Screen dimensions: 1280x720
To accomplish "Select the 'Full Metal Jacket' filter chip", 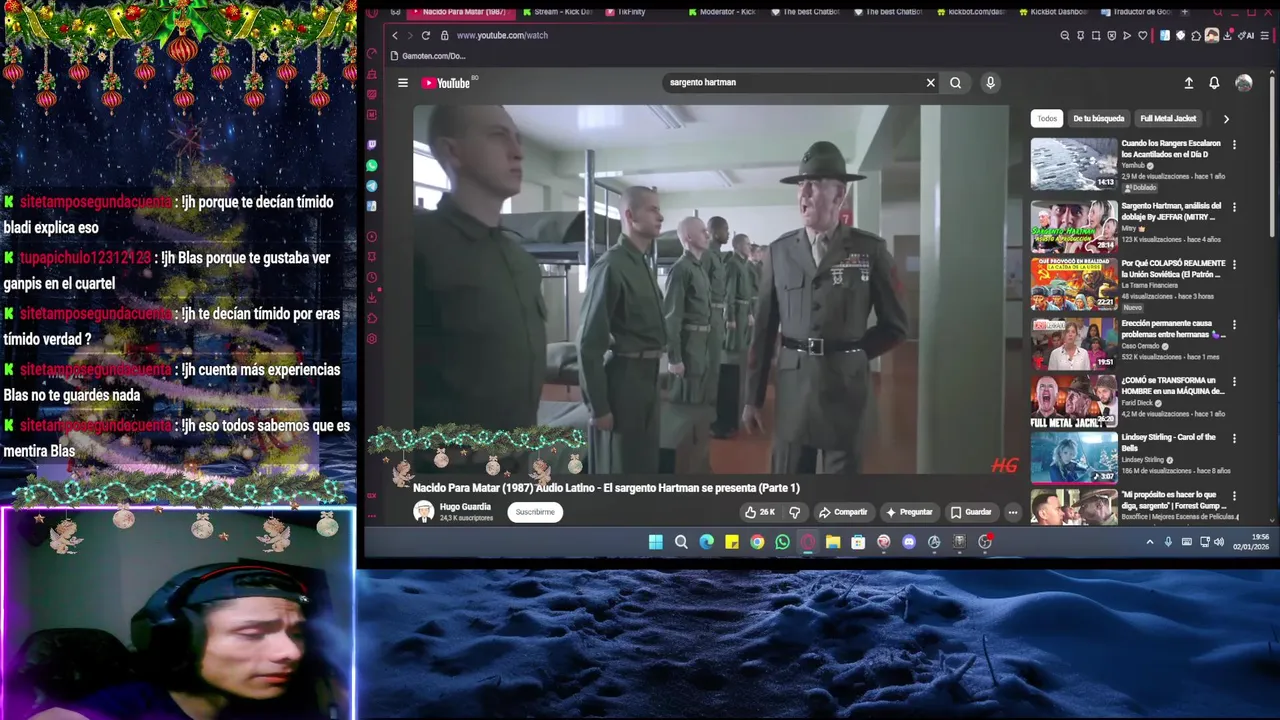I will (1168, 119).
